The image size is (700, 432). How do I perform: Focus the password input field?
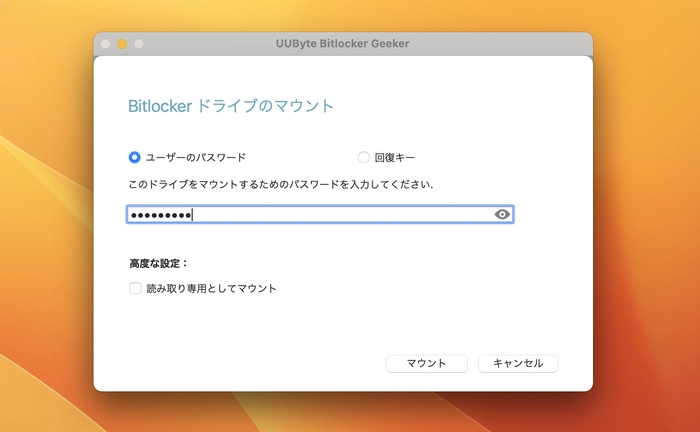(320, 215)
